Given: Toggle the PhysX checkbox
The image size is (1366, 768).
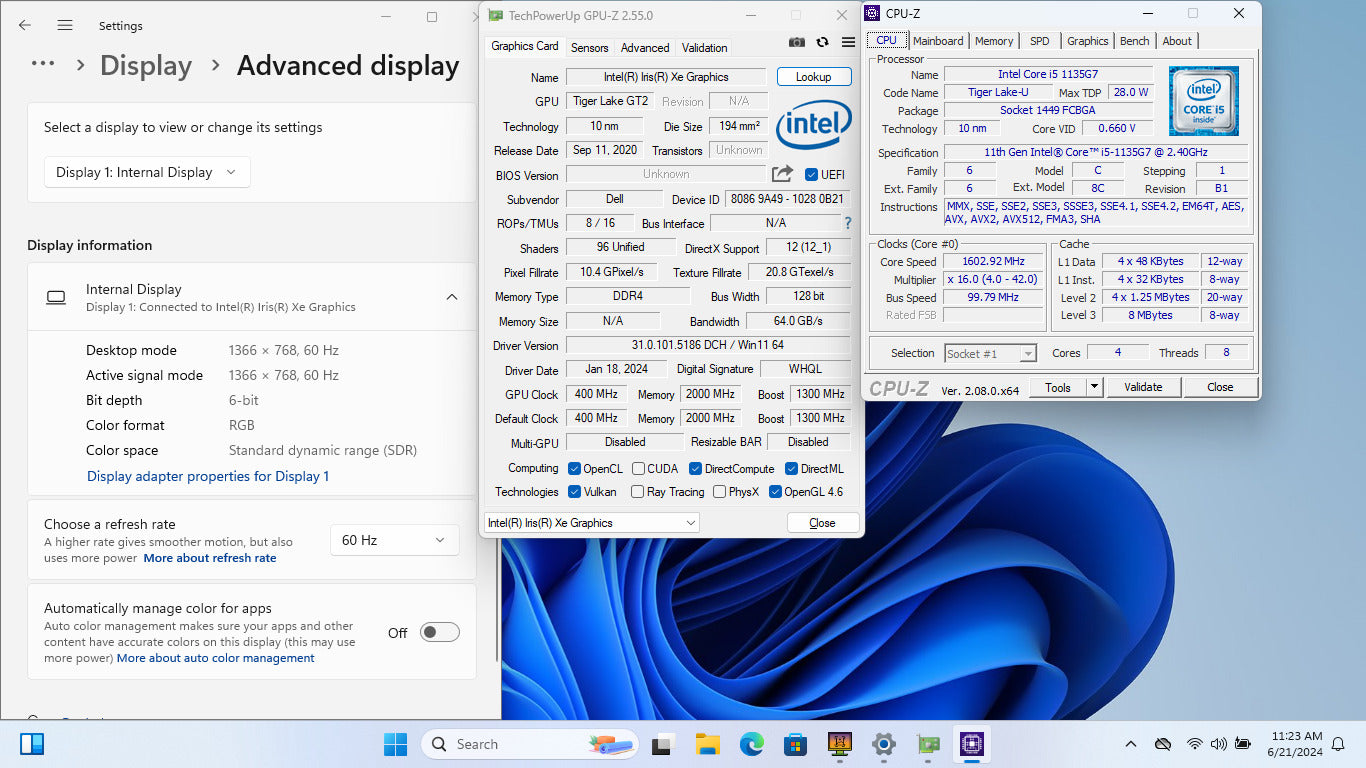Looking at the screenshot, I should (718, 492).
